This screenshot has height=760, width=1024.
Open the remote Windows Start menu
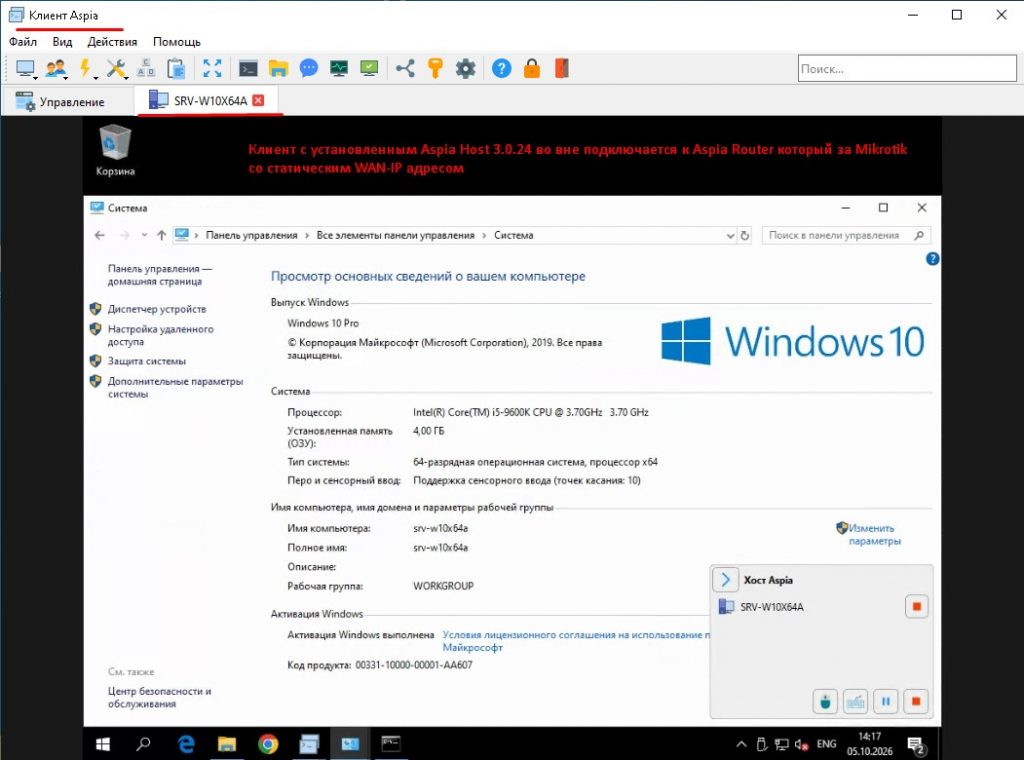tap(103, 744)
